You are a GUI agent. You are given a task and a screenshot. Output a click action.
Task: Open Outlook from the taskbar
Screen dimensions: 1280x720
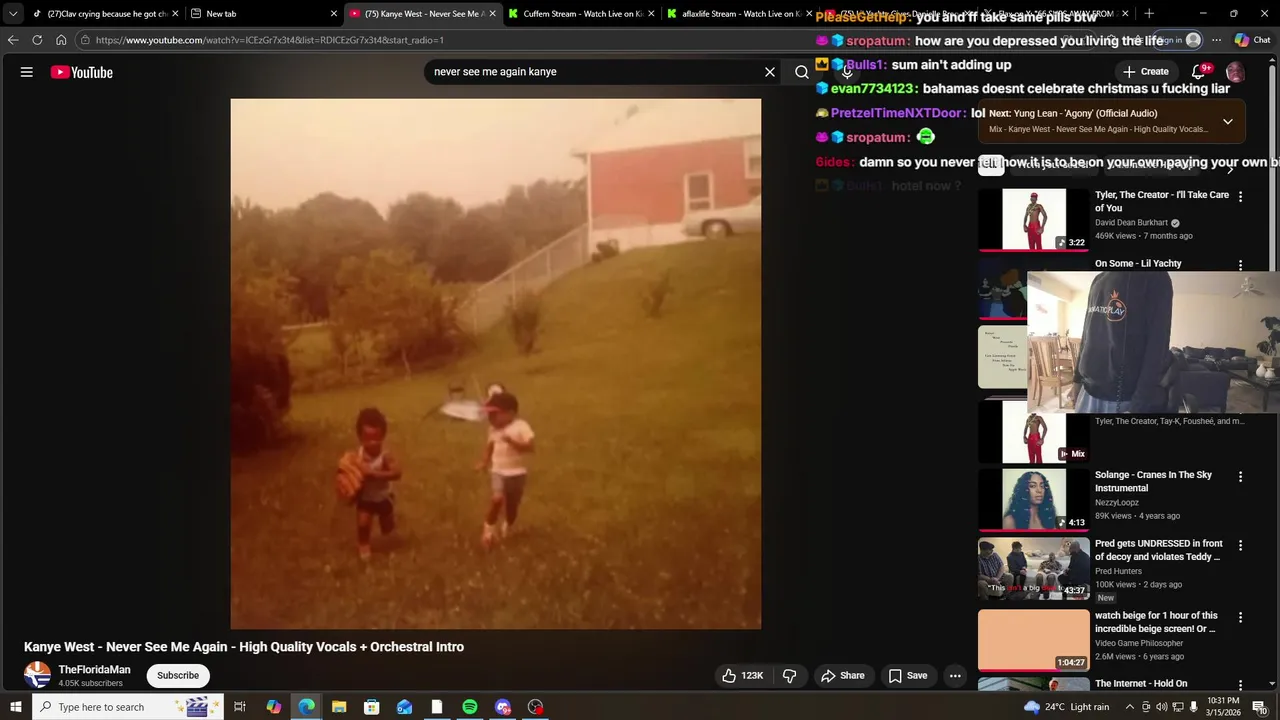tap(404, 707)
